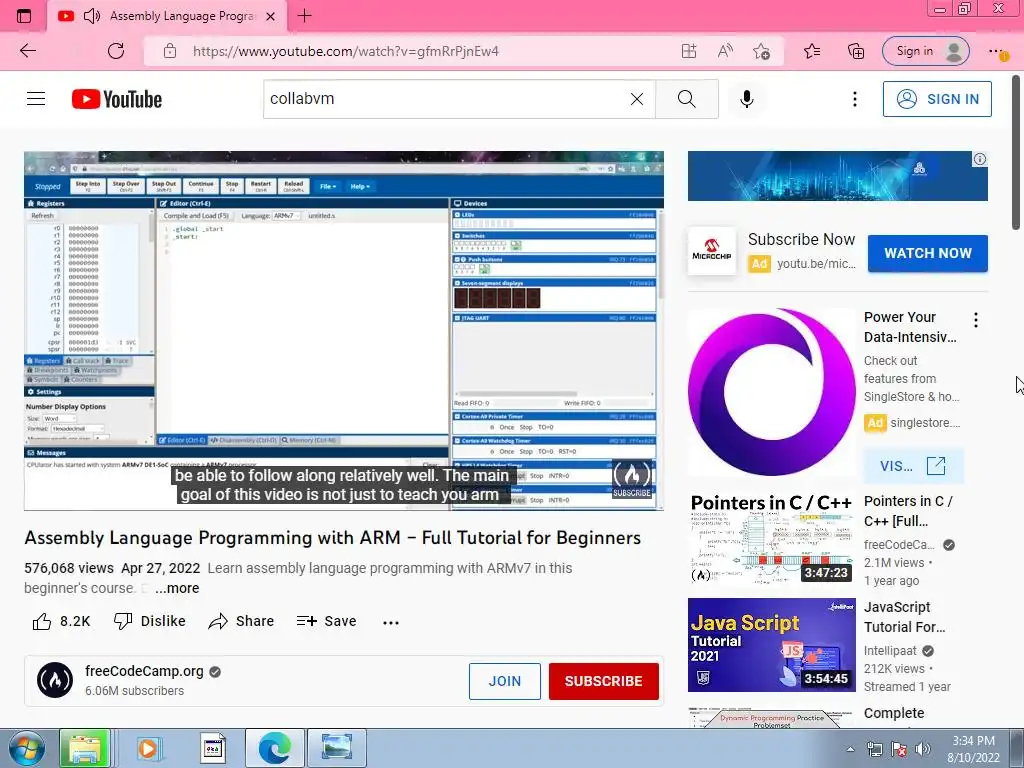1024x768 pixels.
Task: Expand description with ...more
Action: (177, 588)
